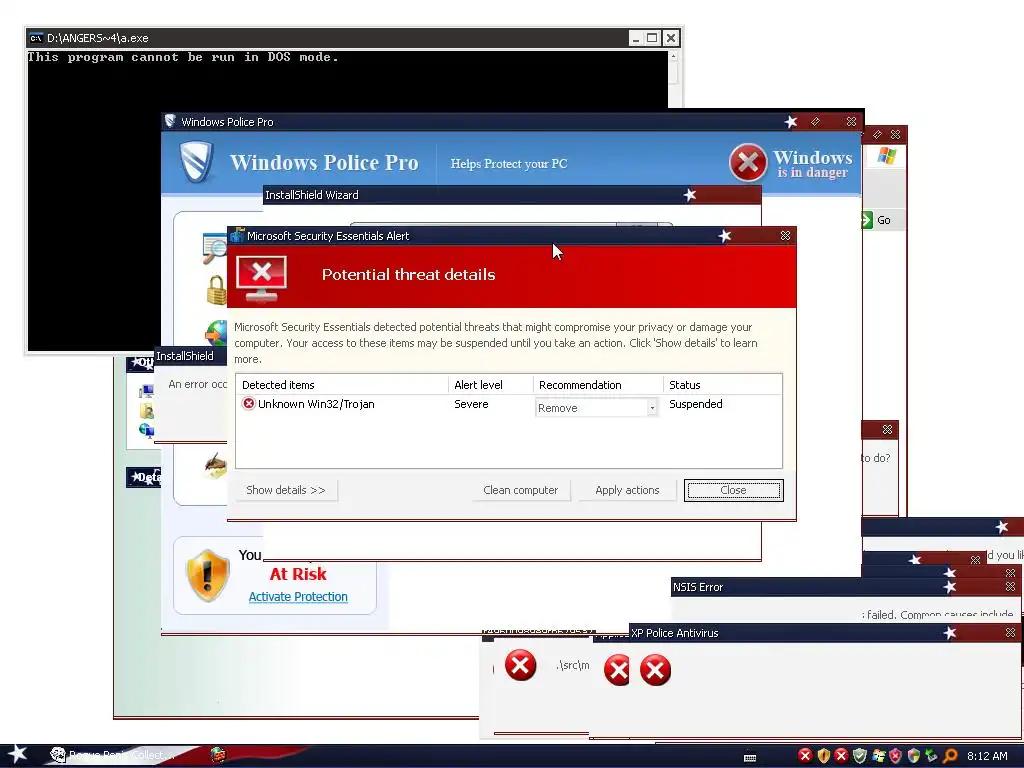
Task: Collapse the Details panel header in Explorer
Action: pyautogui.click(x=143, y=477)
